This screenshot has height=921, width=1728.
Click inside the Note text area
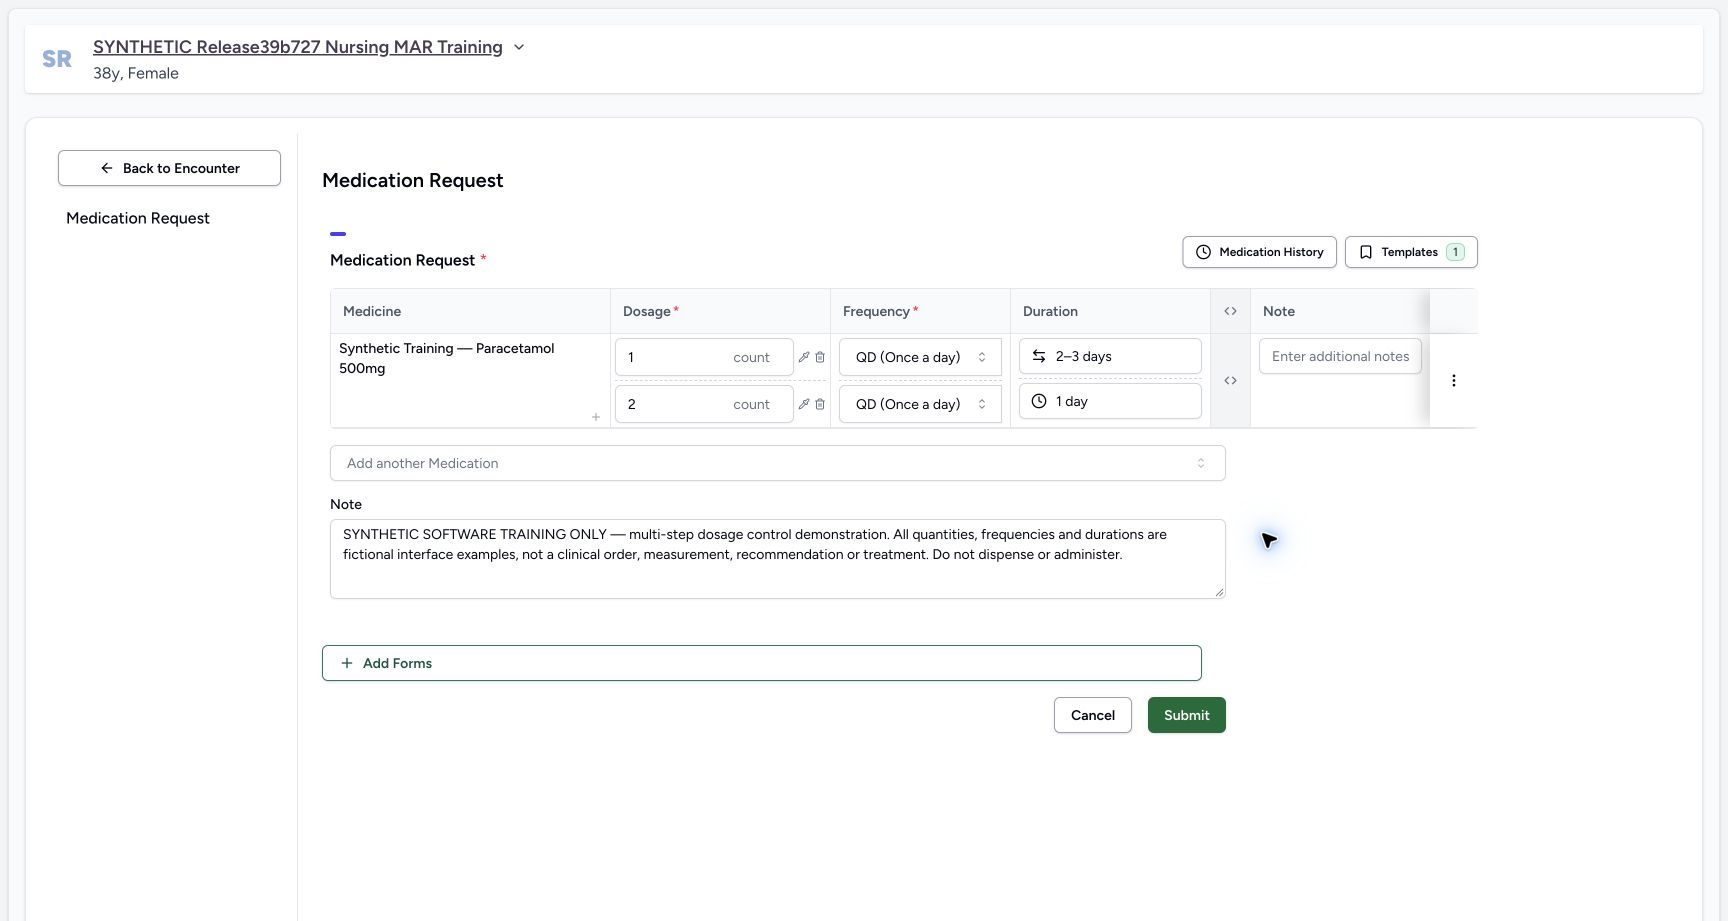click(x=778, y=559)
